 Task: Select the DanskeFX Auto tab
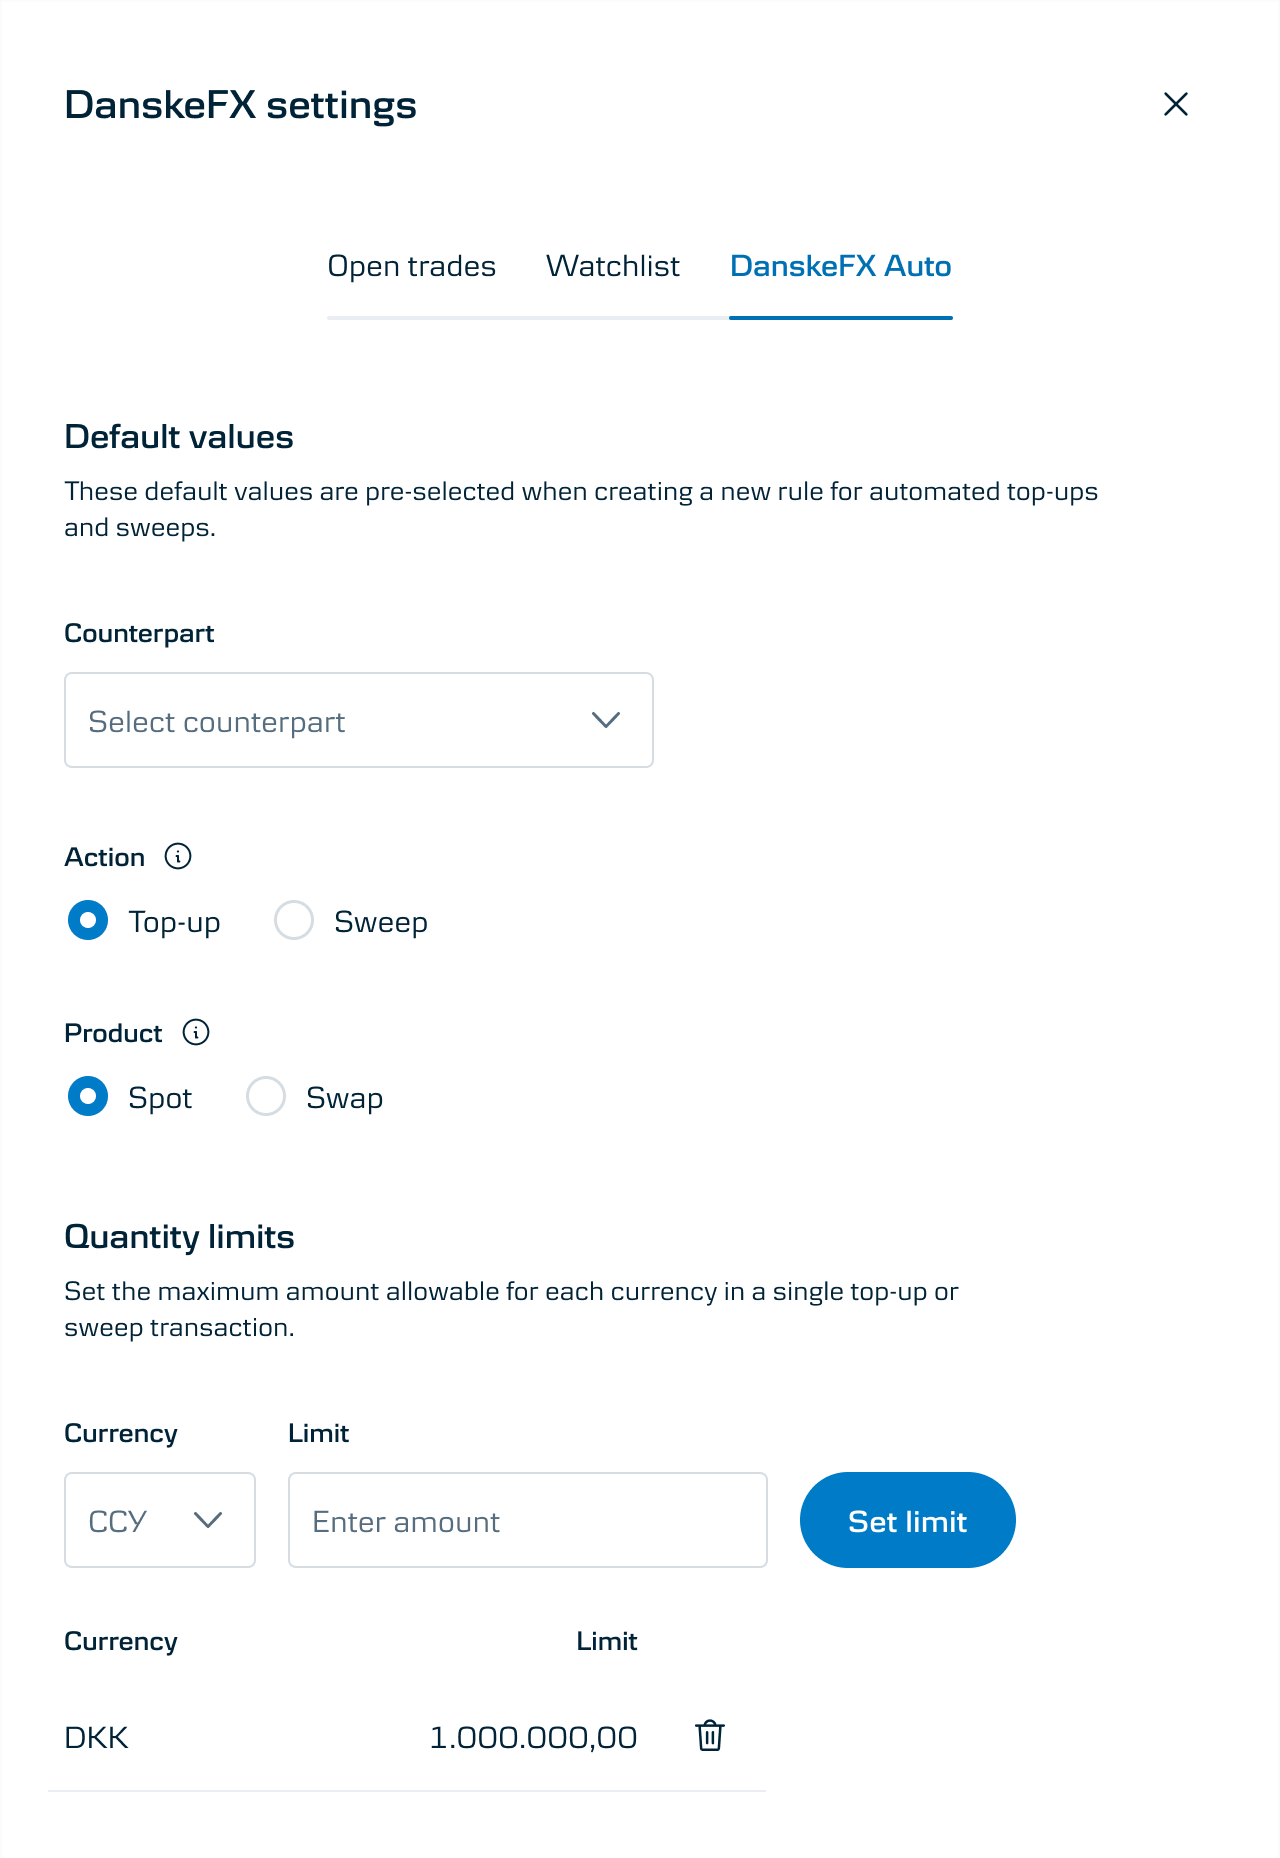(x=841, y=266)
